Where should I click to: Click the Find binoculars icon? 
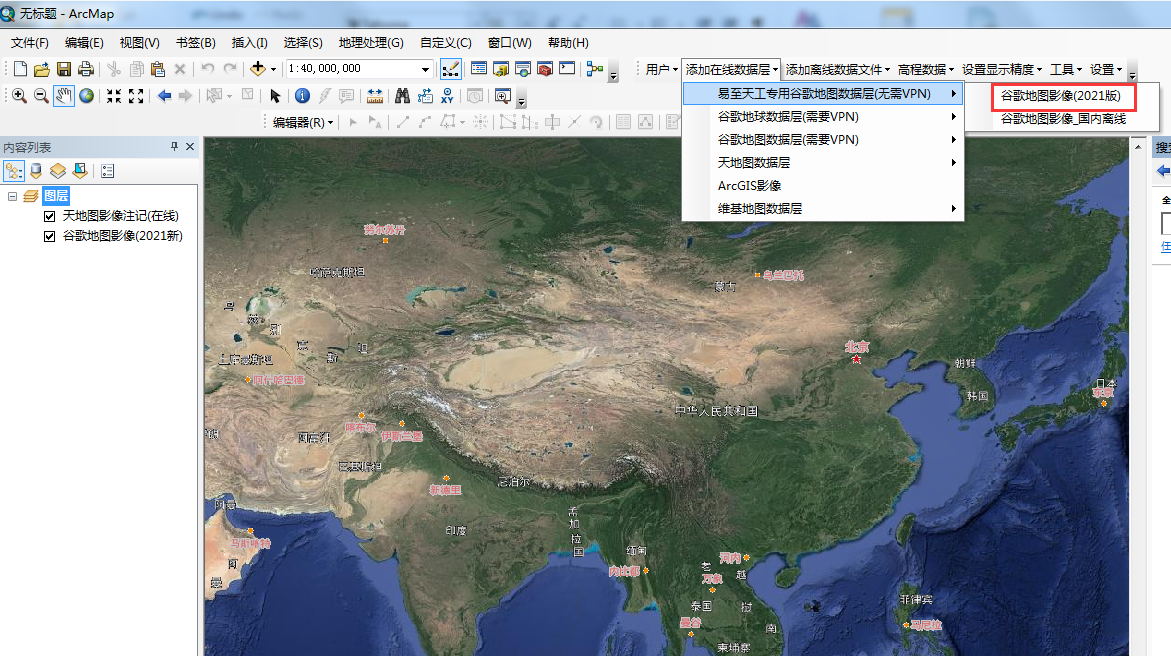point(402,96)
